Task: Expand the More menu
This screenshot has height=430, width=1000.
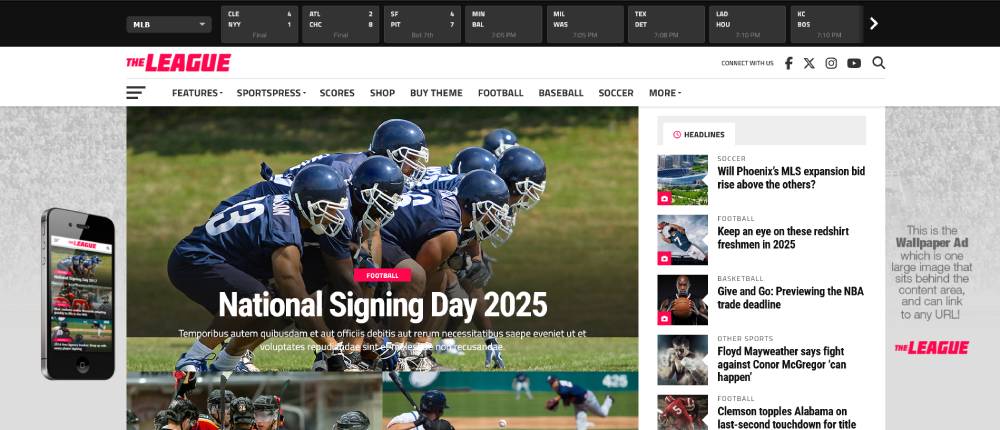Action: (x=665, y=93)
